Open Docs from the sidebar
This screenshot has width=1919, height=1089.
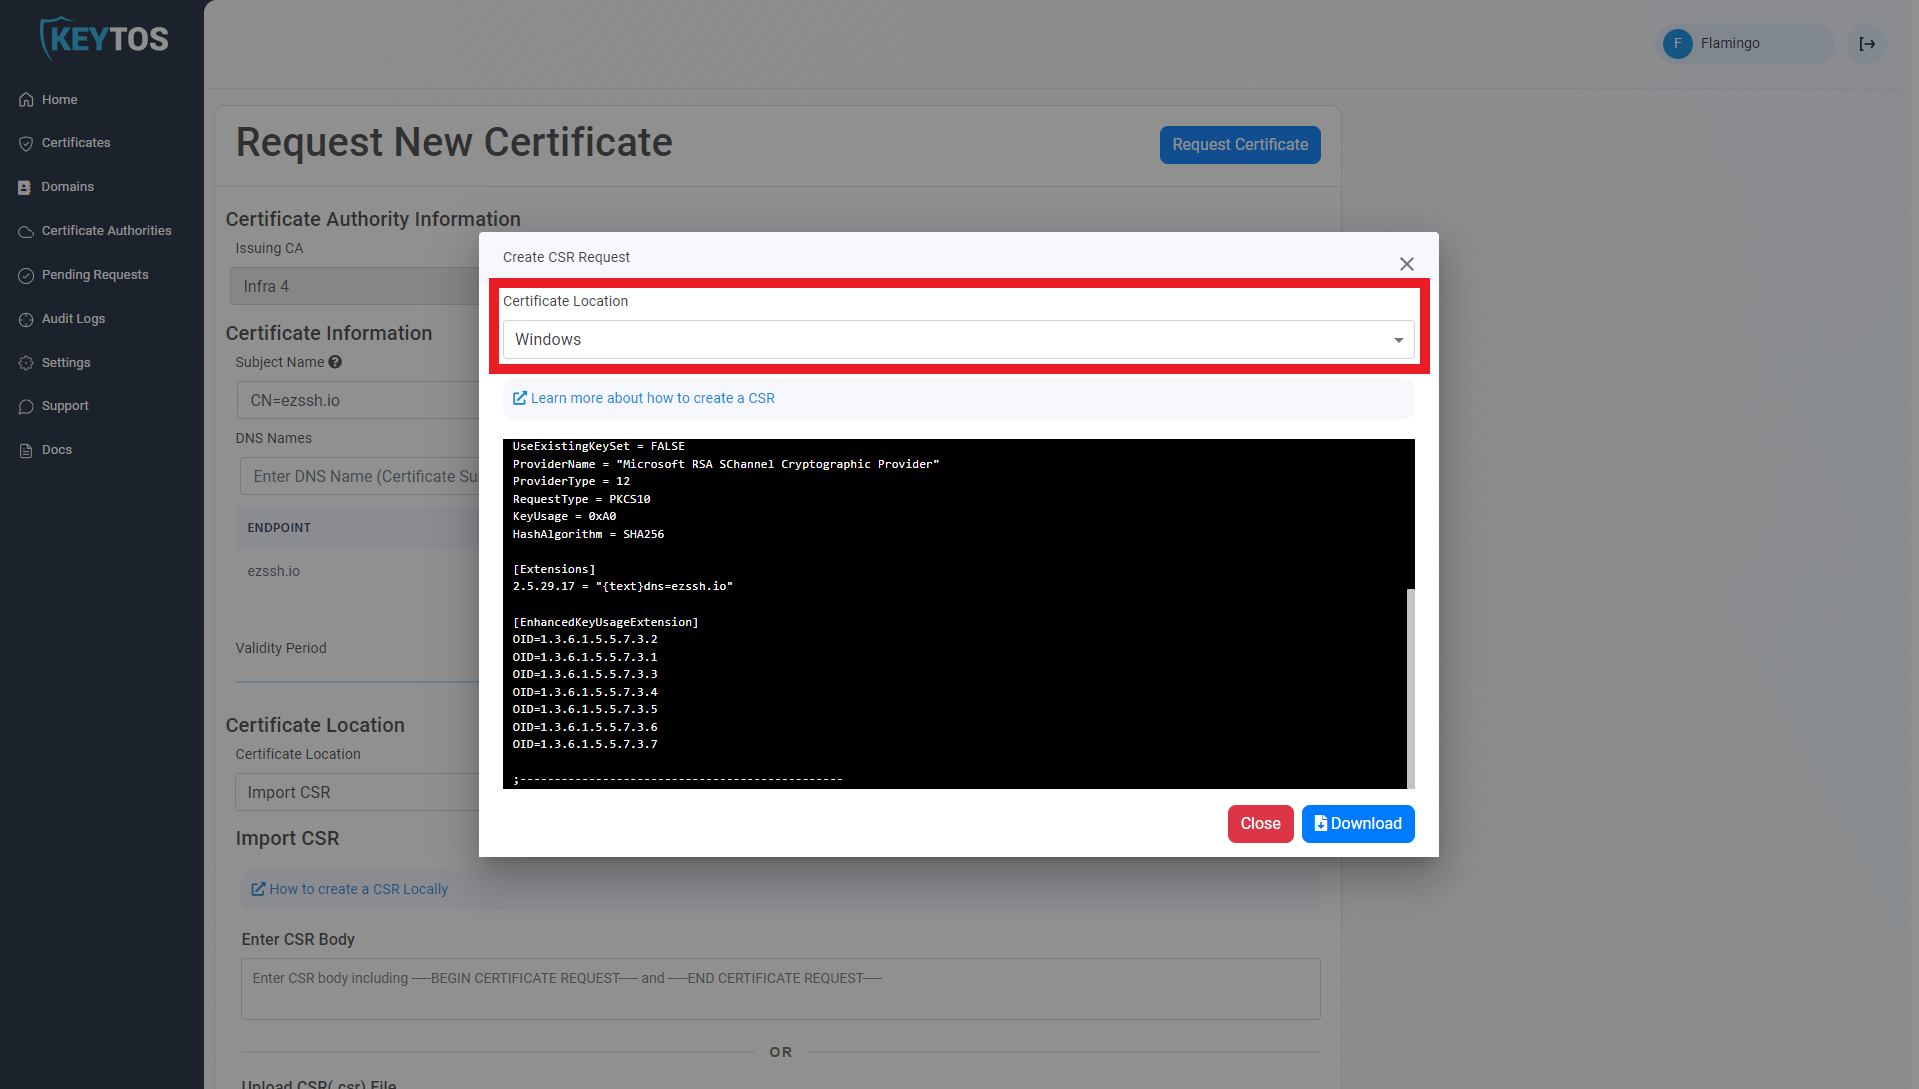[26, 450]
